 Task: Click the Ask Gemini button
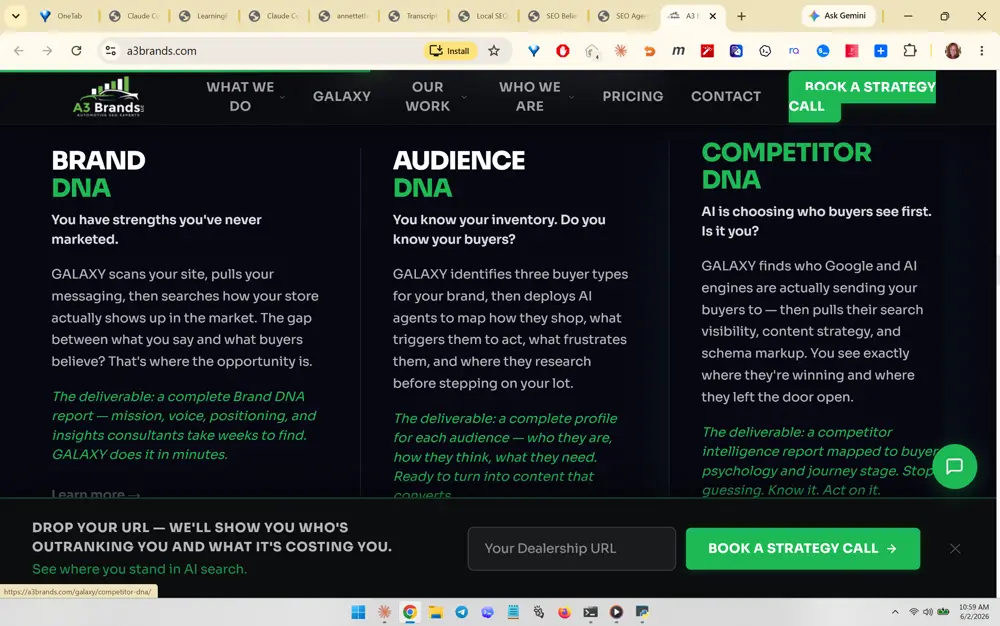(x=838, y=15)
